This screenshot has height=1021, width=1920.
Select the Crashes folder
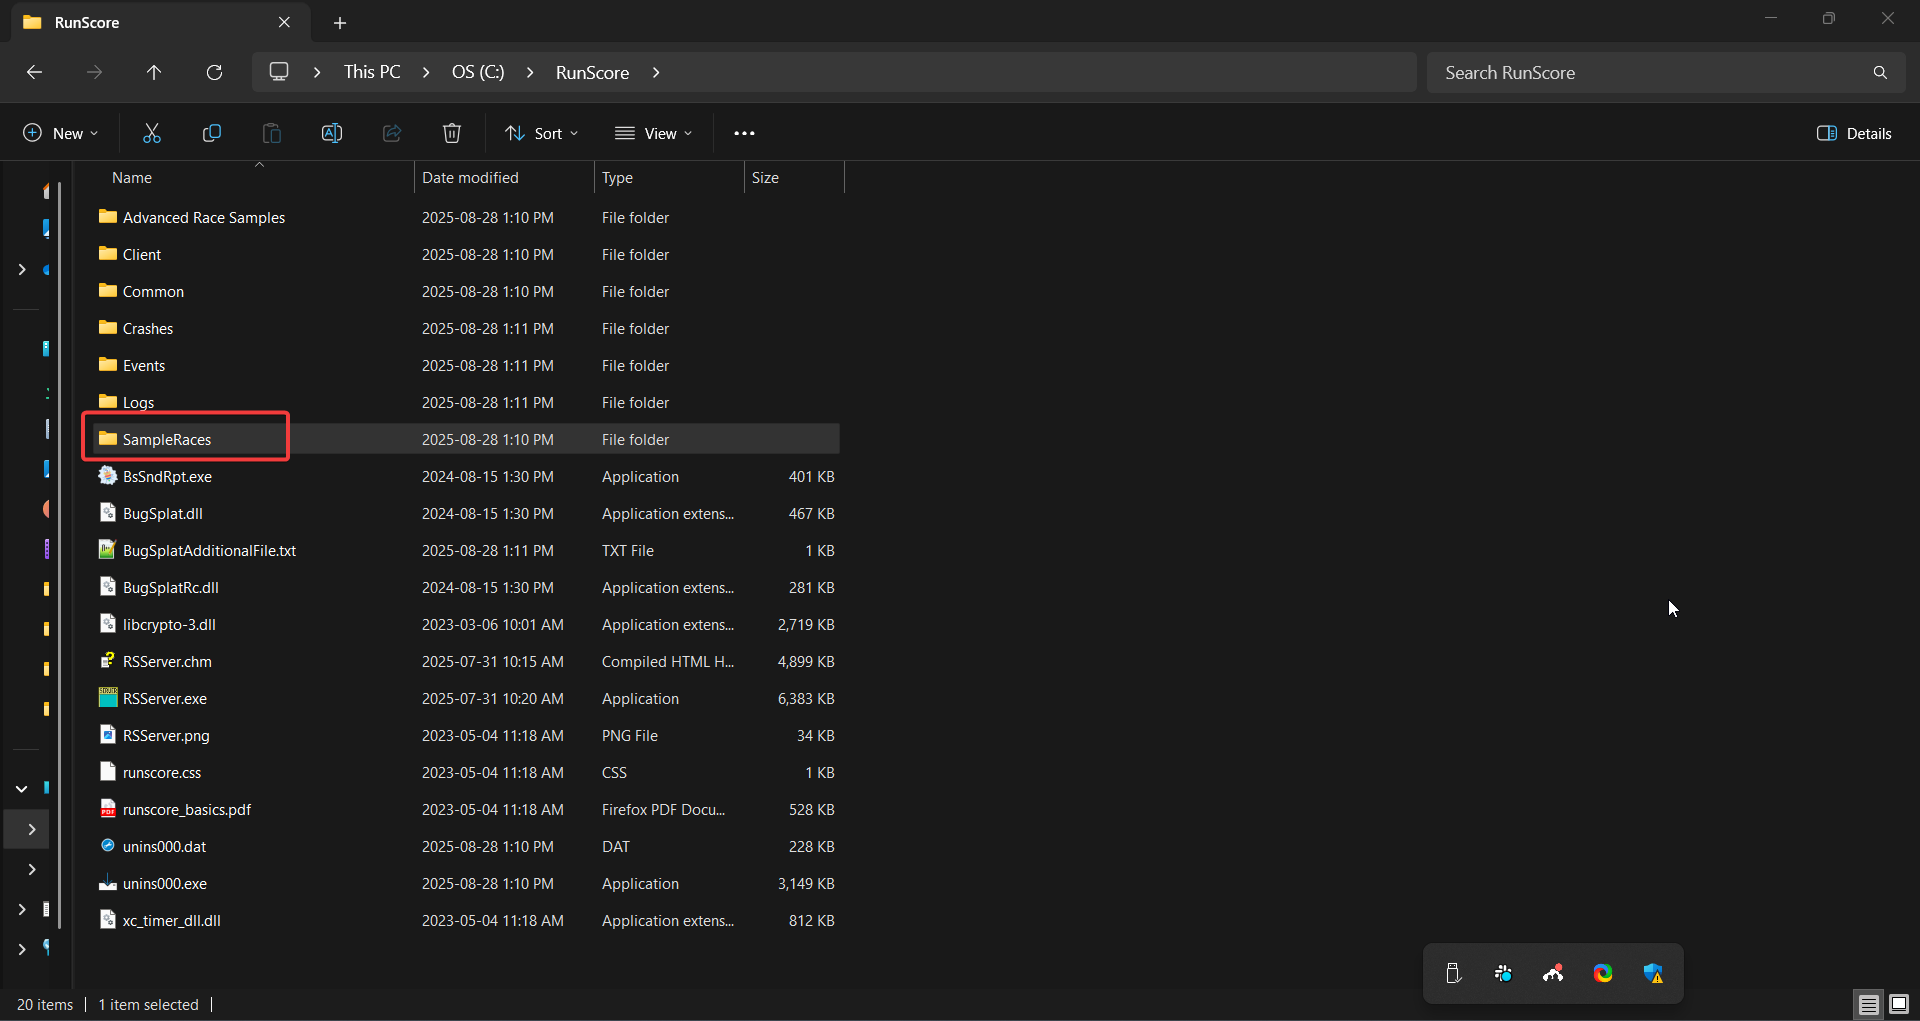(x=136, y=328)
